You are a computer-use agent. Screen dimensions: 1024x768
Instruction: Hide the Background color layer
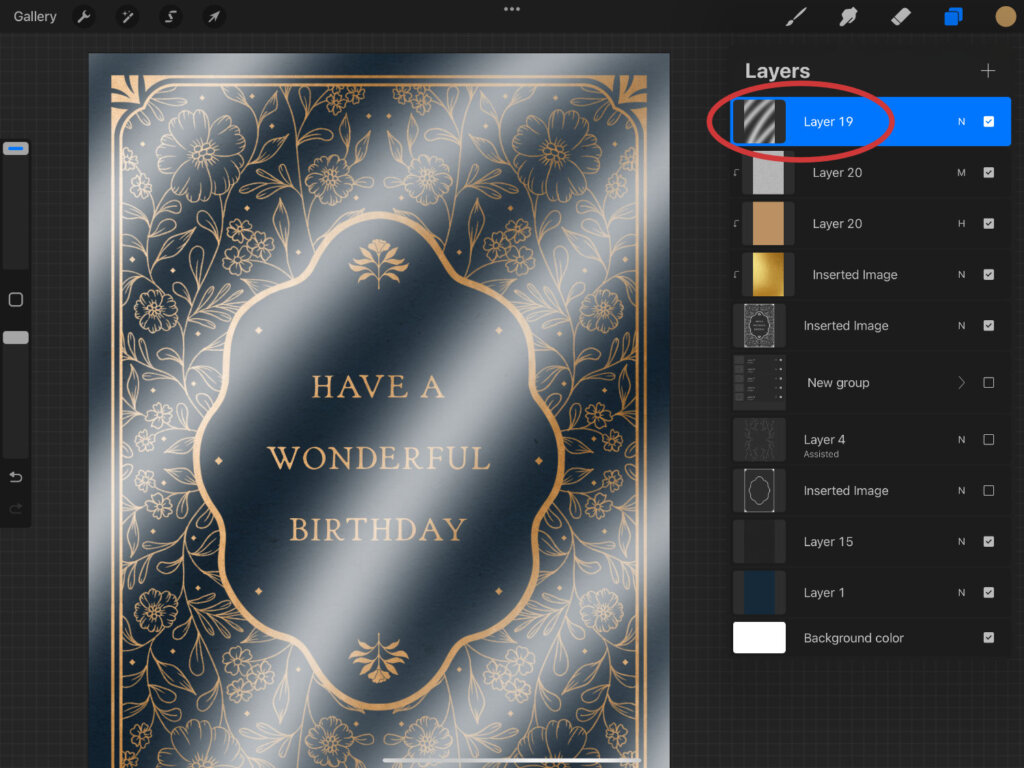point(988,638)
